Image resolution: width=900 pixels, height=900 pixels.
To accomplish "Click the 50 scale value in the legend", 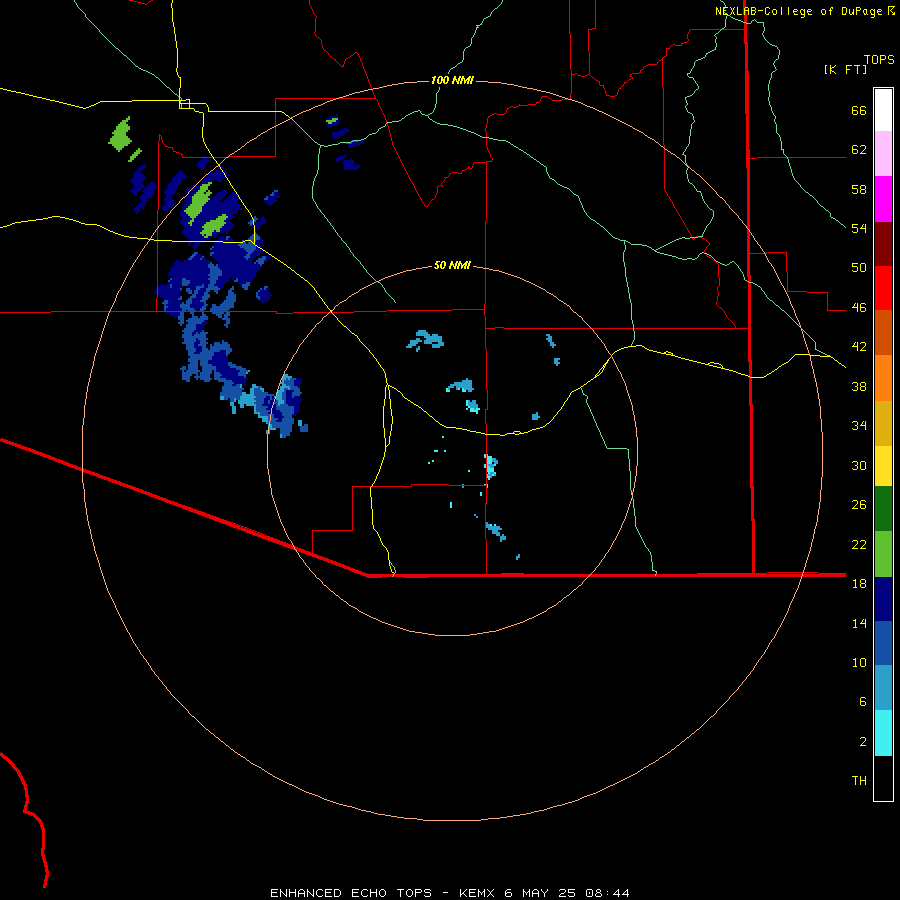I will click(859, 268).
